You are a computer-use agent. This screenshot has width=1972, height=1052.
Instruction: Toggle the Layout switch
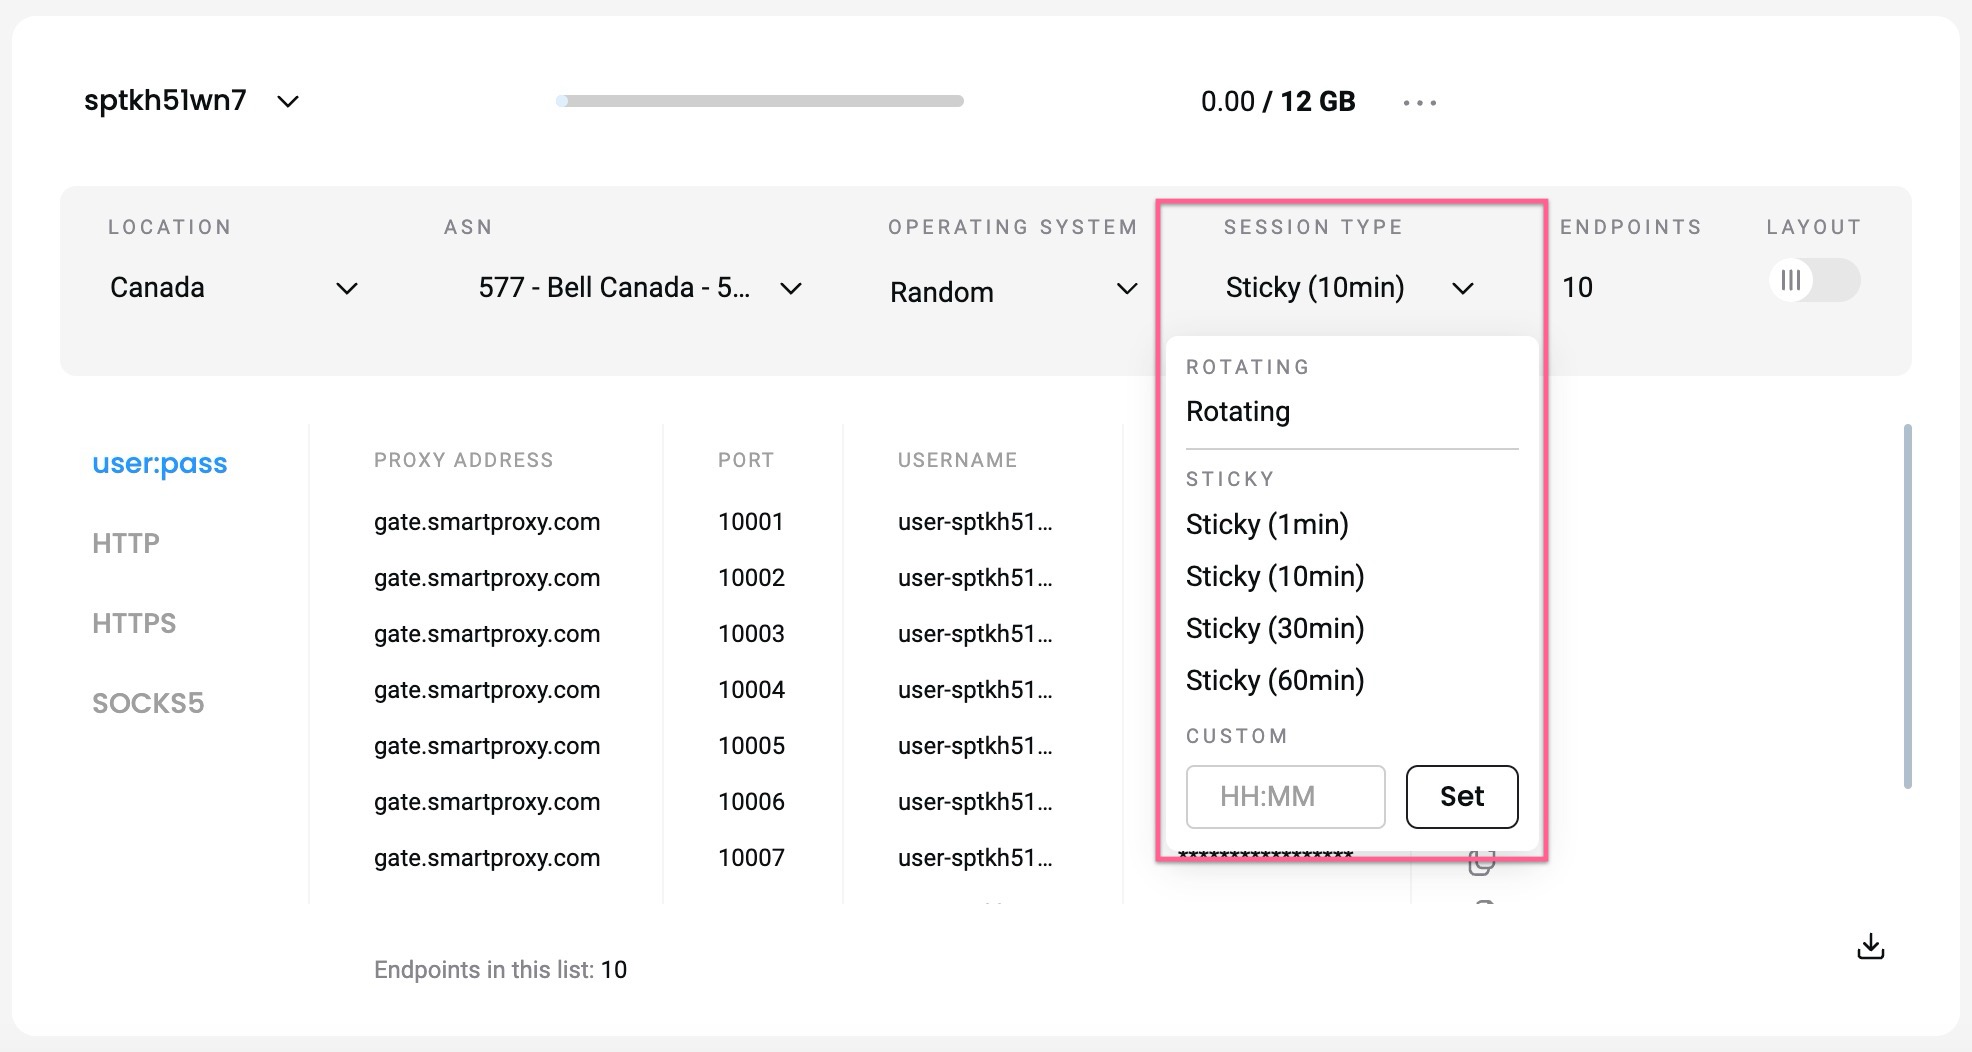1814,280
